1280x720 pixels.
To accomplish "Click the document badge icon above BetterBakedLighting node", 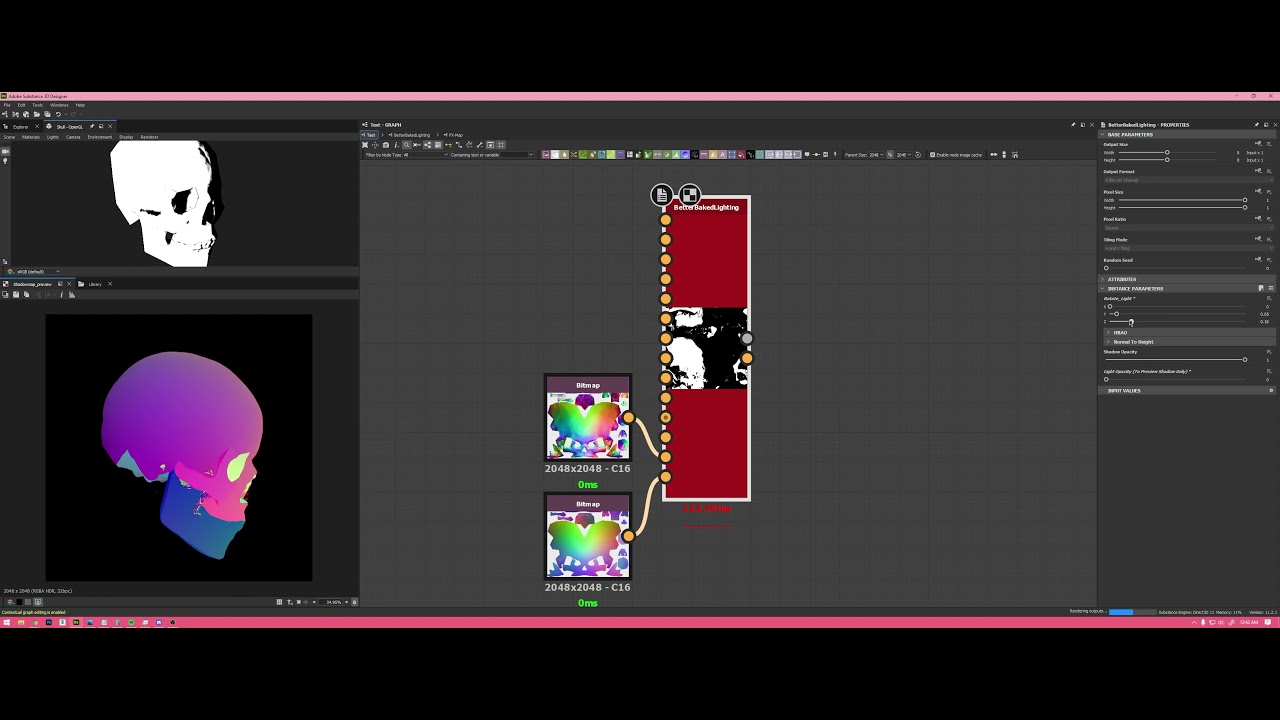I will tap(661, 195).
